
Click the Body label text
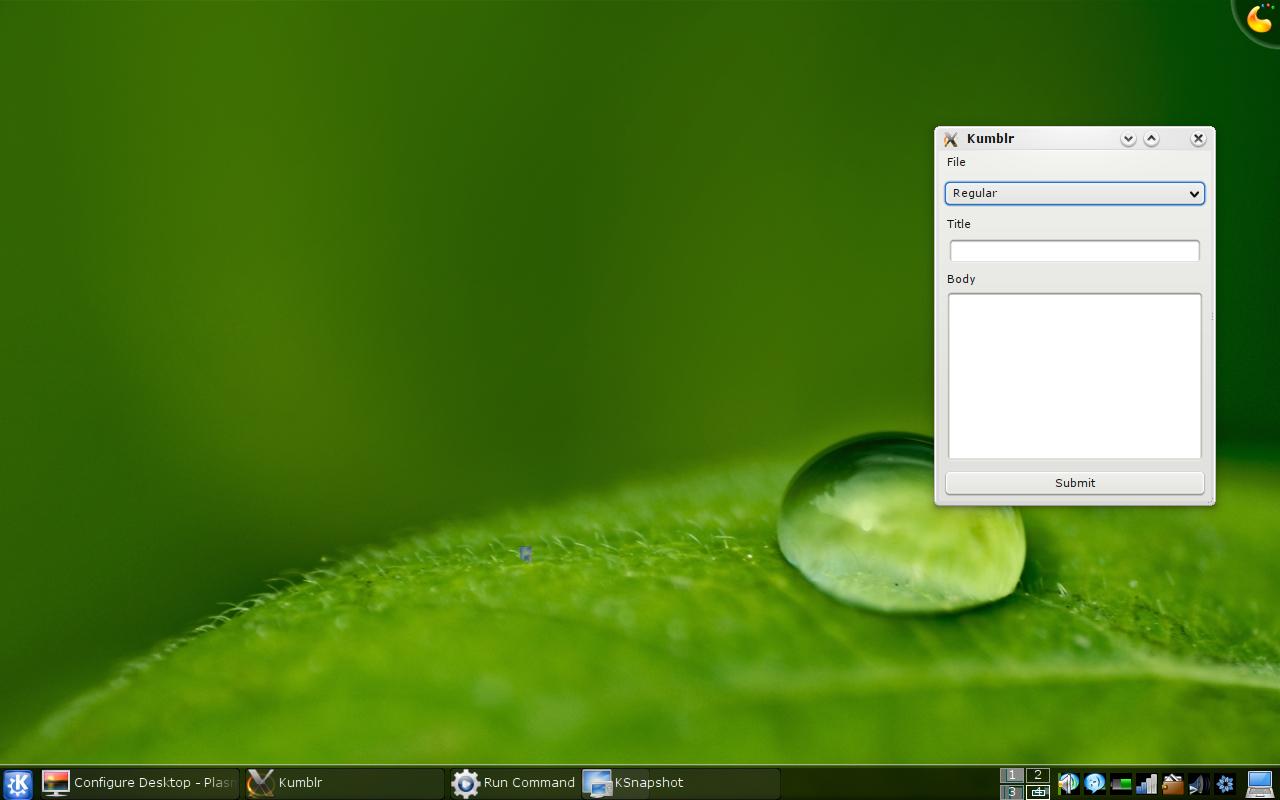point(961,279)
